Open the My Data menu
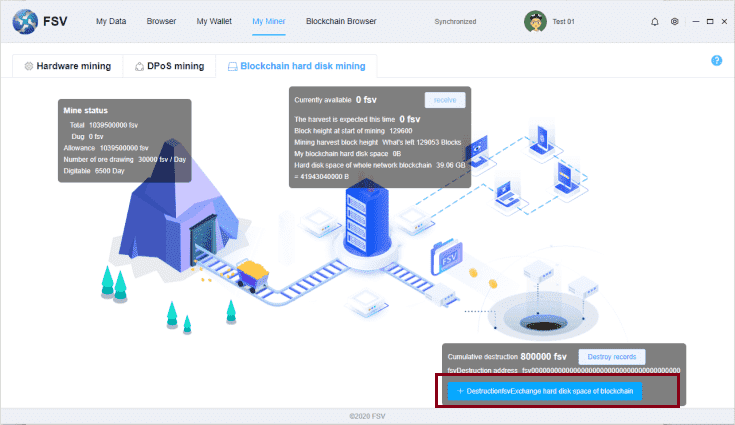This screenshot has height=425, width=735. coord(111,21)
